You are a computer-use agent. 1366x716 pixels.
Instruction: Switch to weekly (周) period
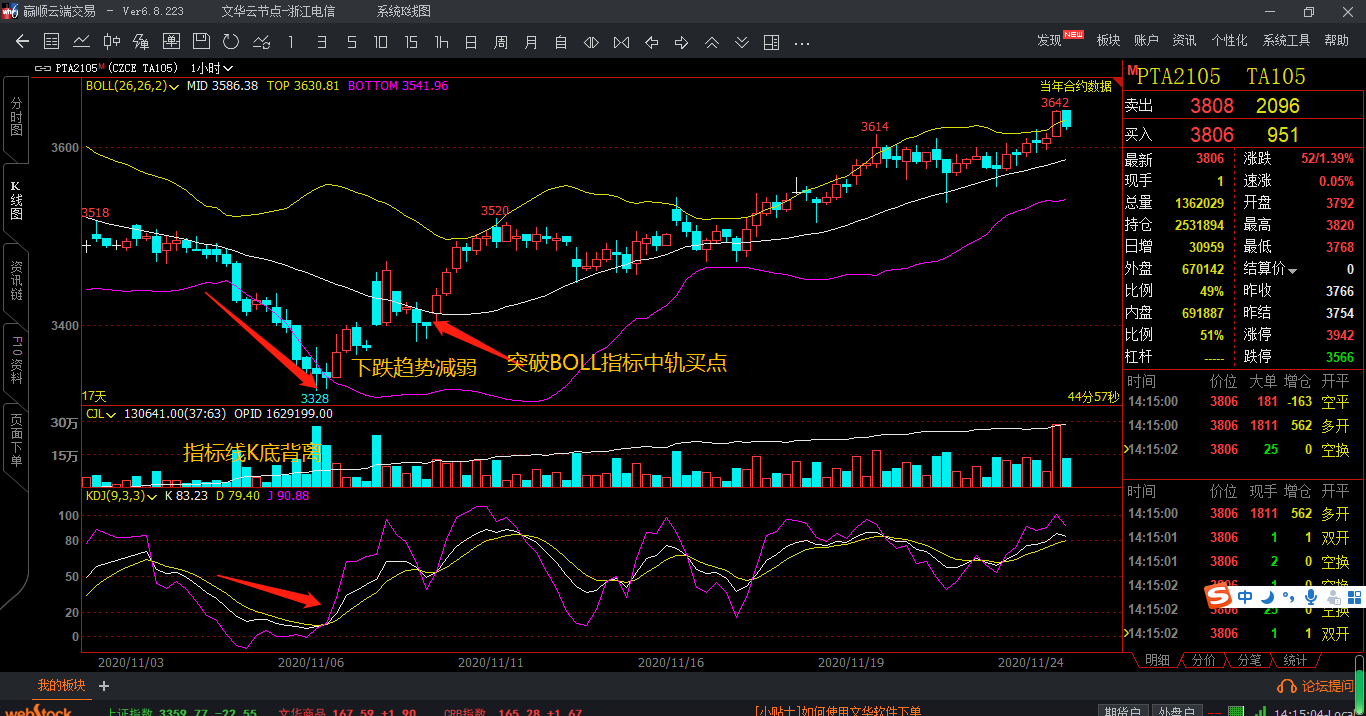[x=501, y=42]
